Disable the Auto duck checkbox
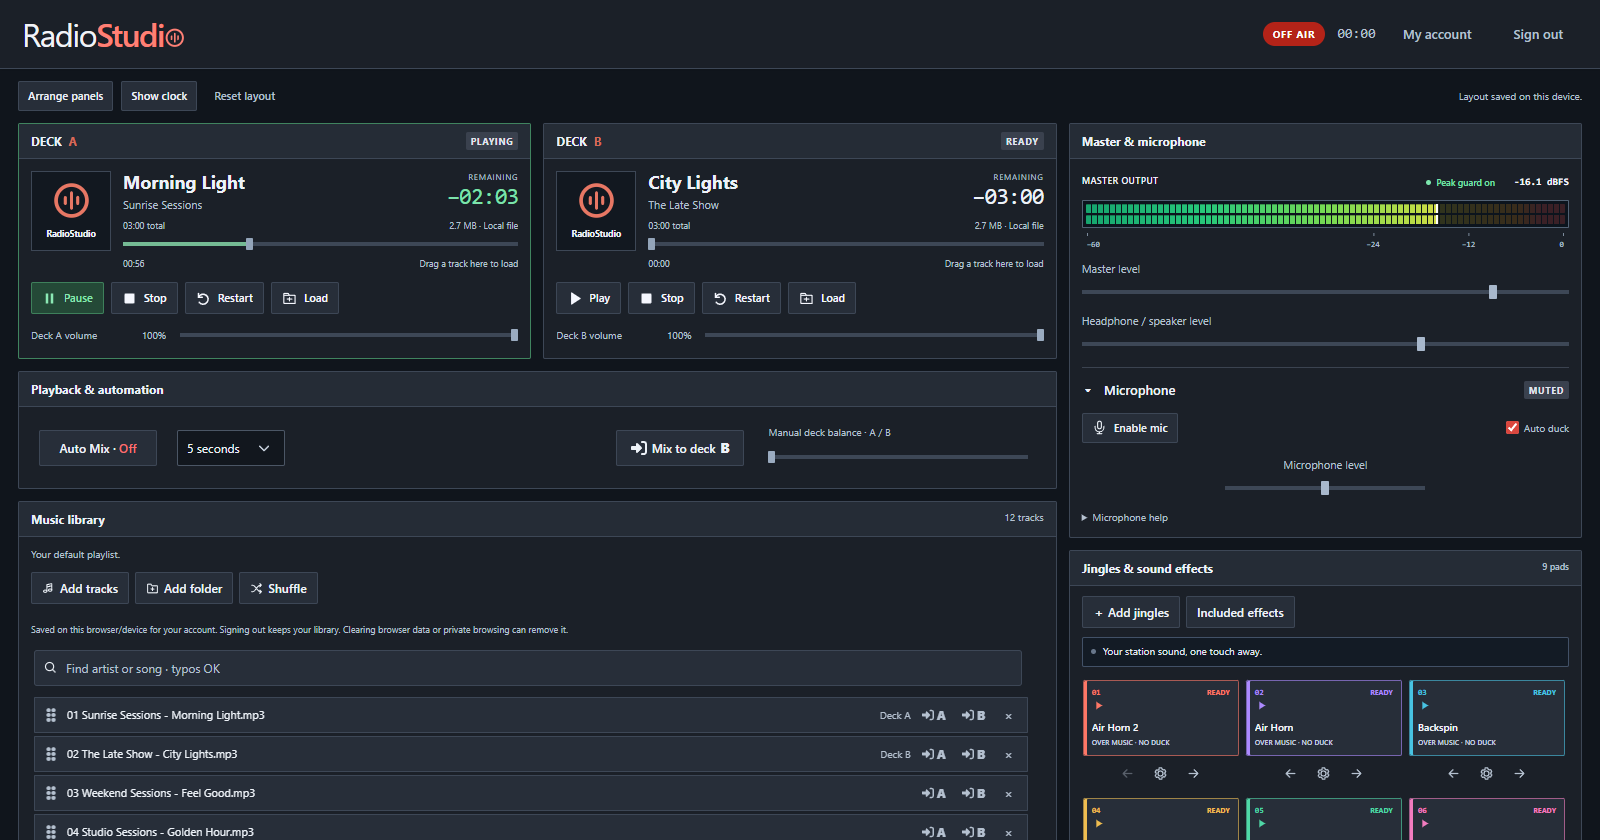This screenshot has height=840, width=1600. pyautogui.click(x=1513, y=428)
